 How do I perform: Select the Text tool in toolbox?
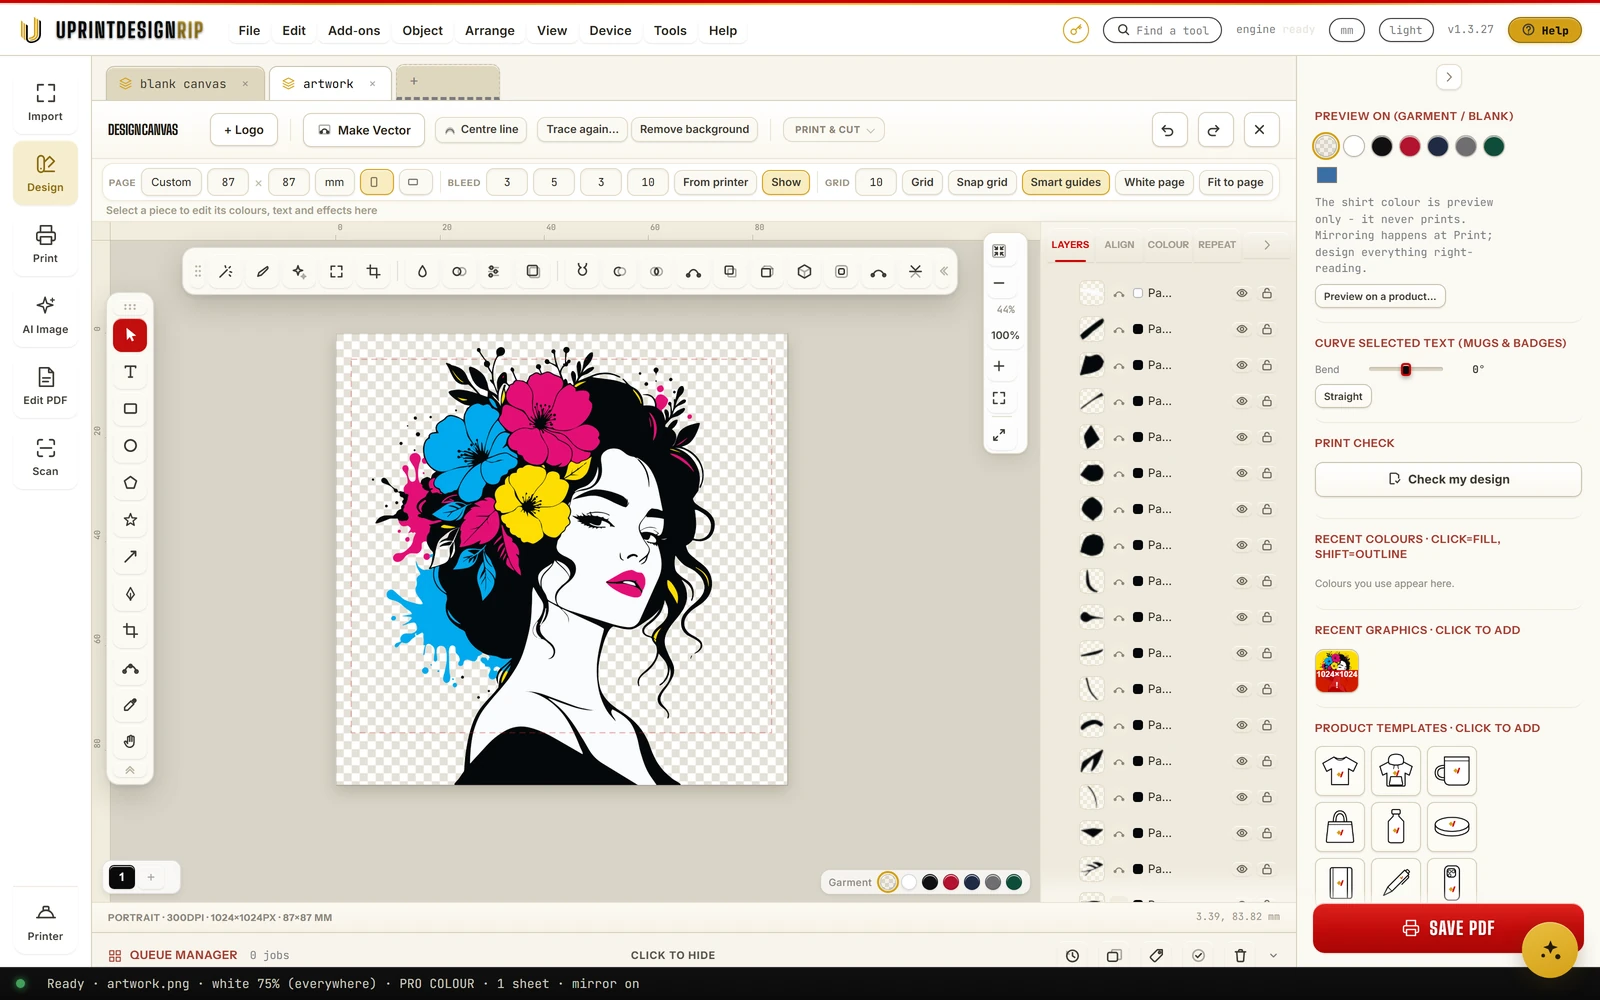pyautogui.click(x=130, y=372)
